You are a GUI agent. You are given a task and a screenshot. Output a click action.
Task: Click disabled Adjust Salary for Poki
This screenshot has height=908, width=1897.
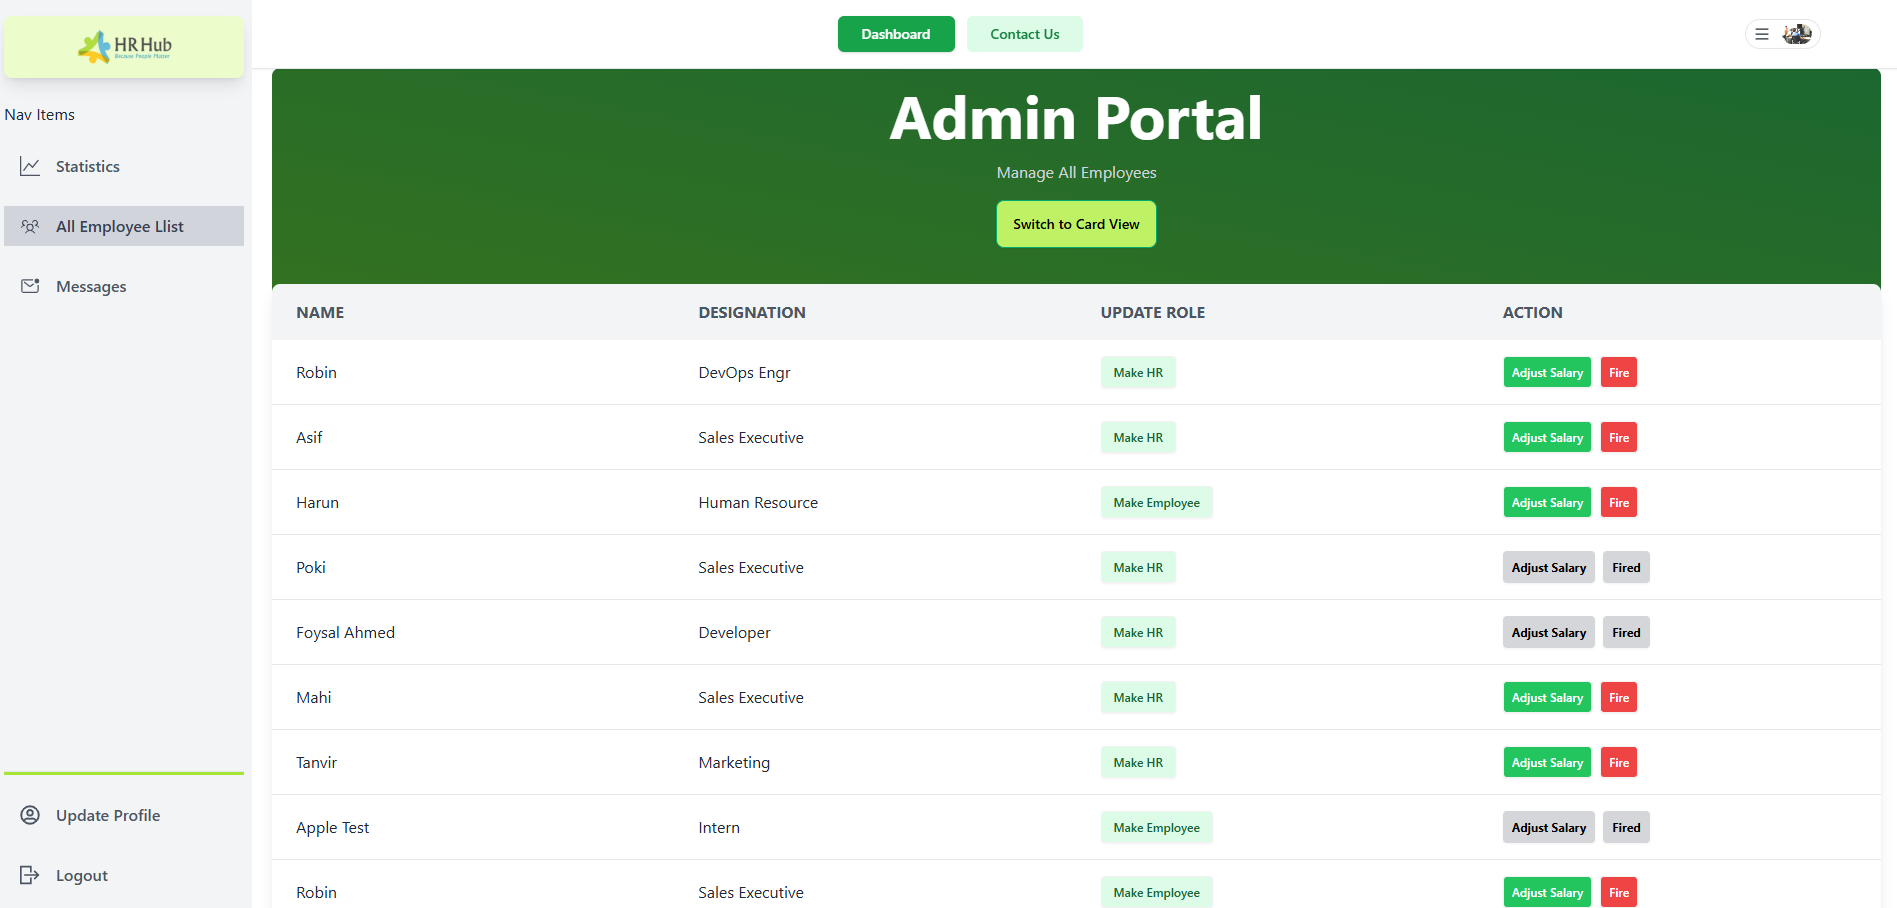pyautogui.click(x=1549, y=567)
